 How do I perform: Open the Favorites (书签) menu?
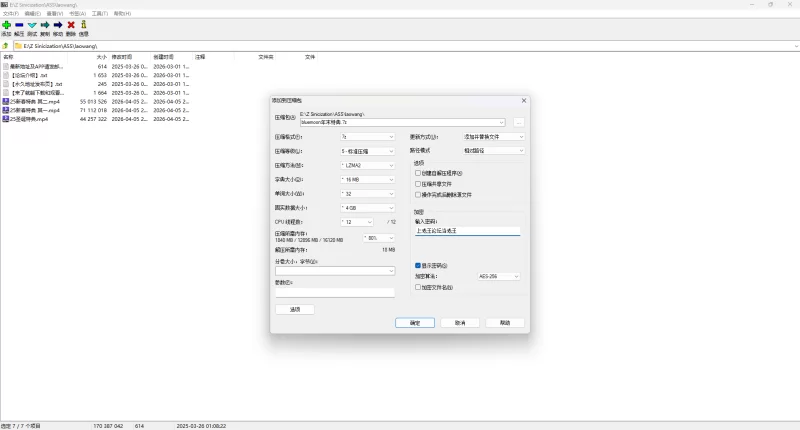tap(77, 14)
